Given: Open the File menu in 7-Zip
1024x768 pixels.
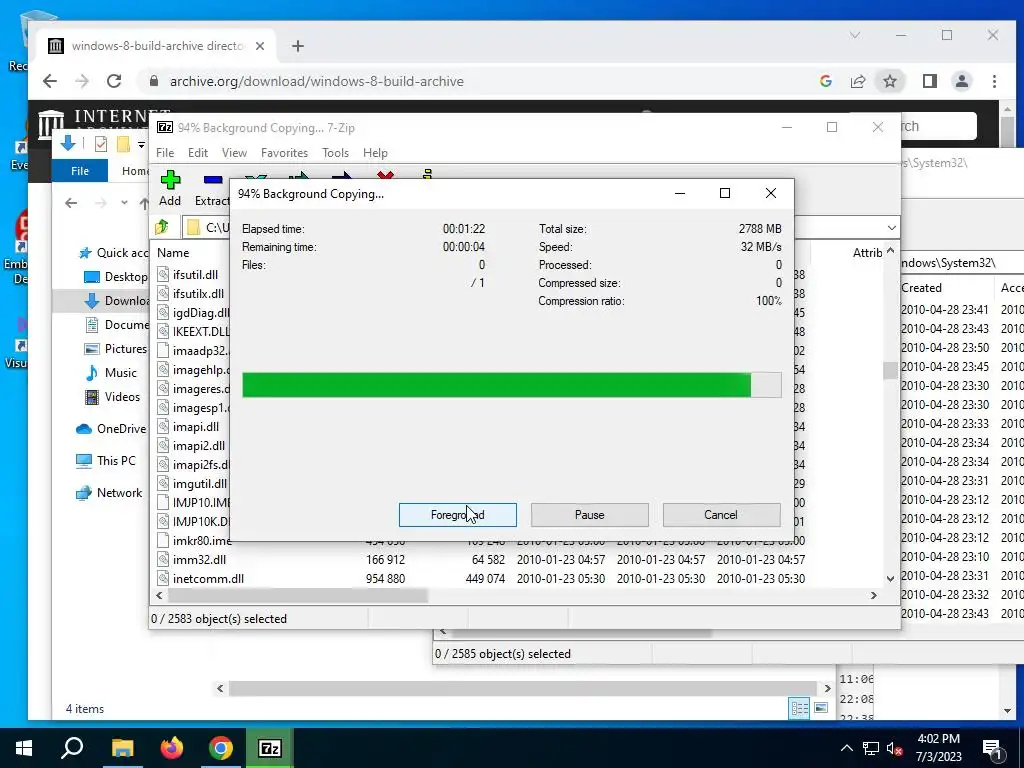Looking at the screenshot, I should (165, 153).
